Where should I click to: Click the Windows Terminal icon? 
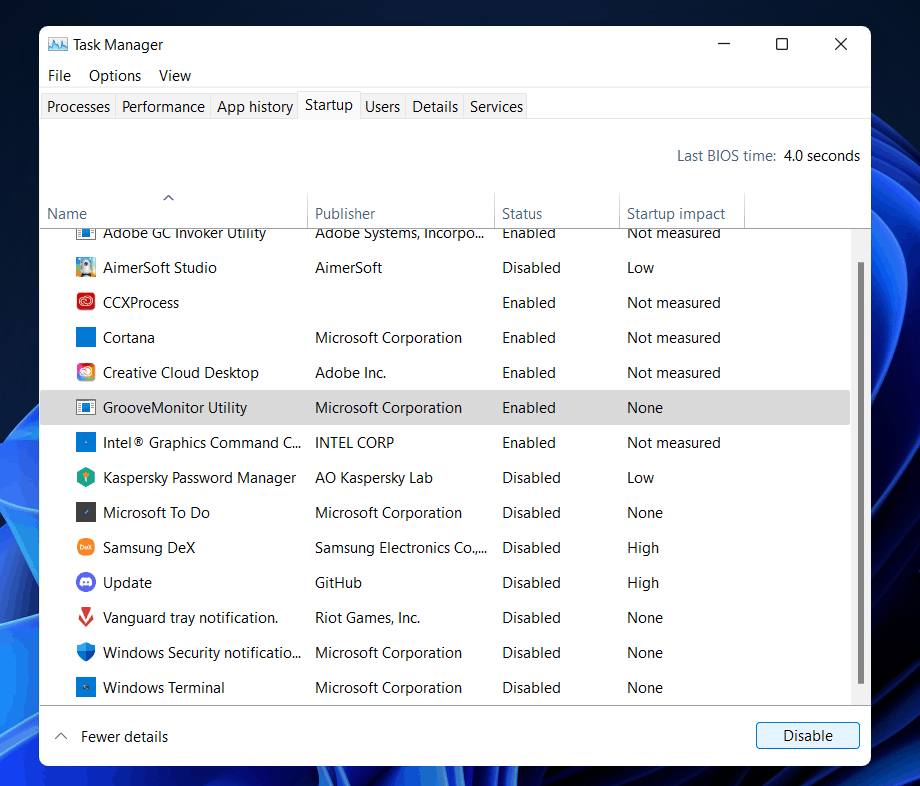coord(86,688)
